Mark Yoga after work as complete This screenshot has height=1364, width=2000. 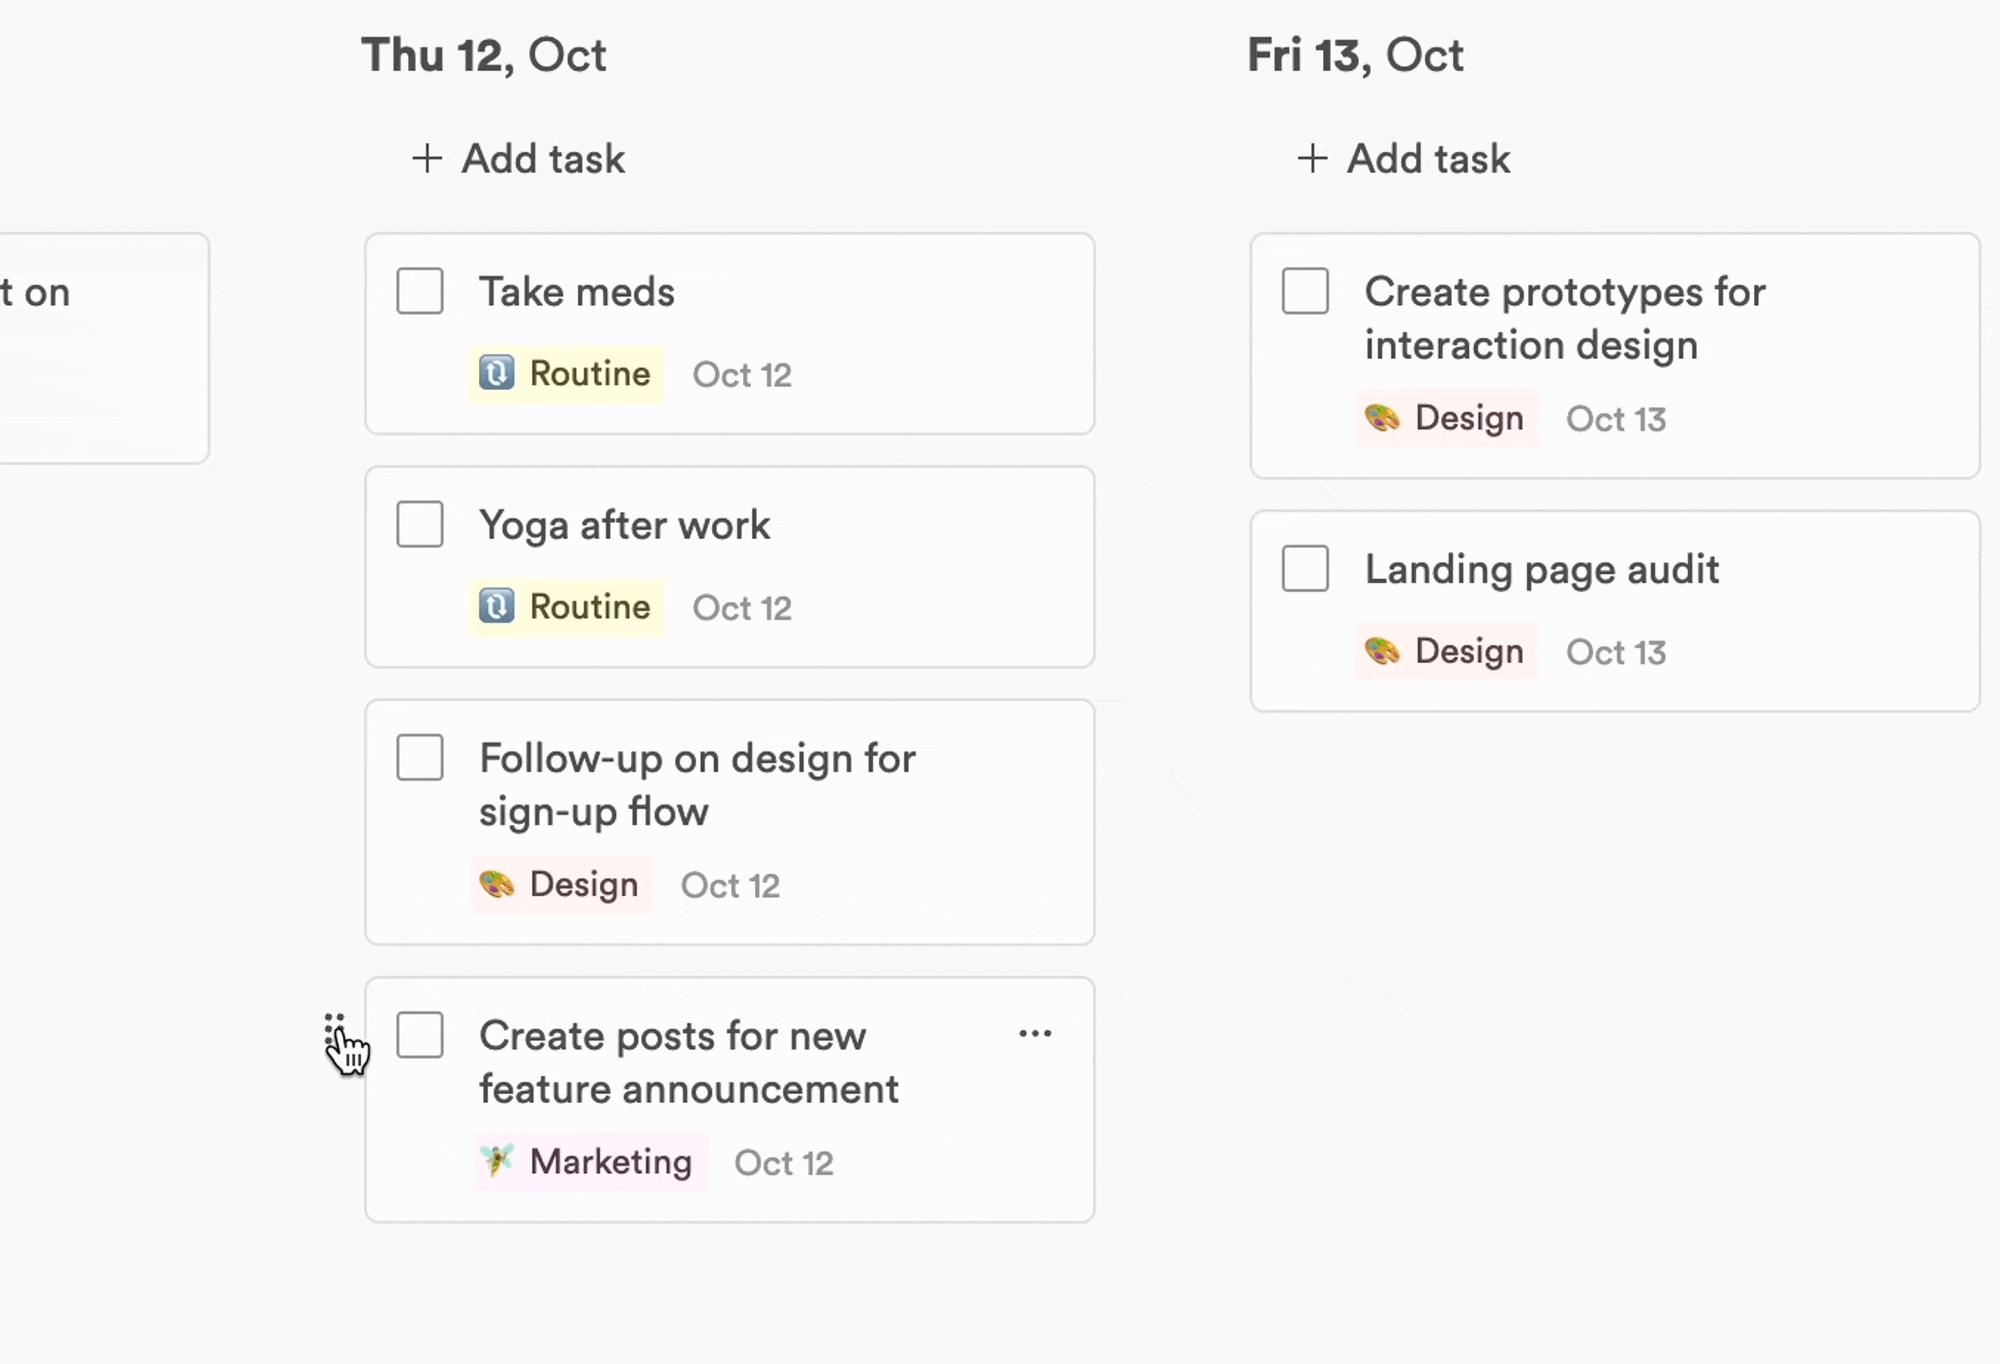[420, 525]
